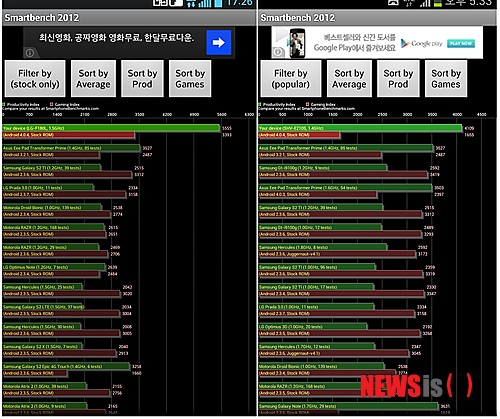
Task: Tap Gaming Index legend square, popular screen
Action: coord(307,104)
